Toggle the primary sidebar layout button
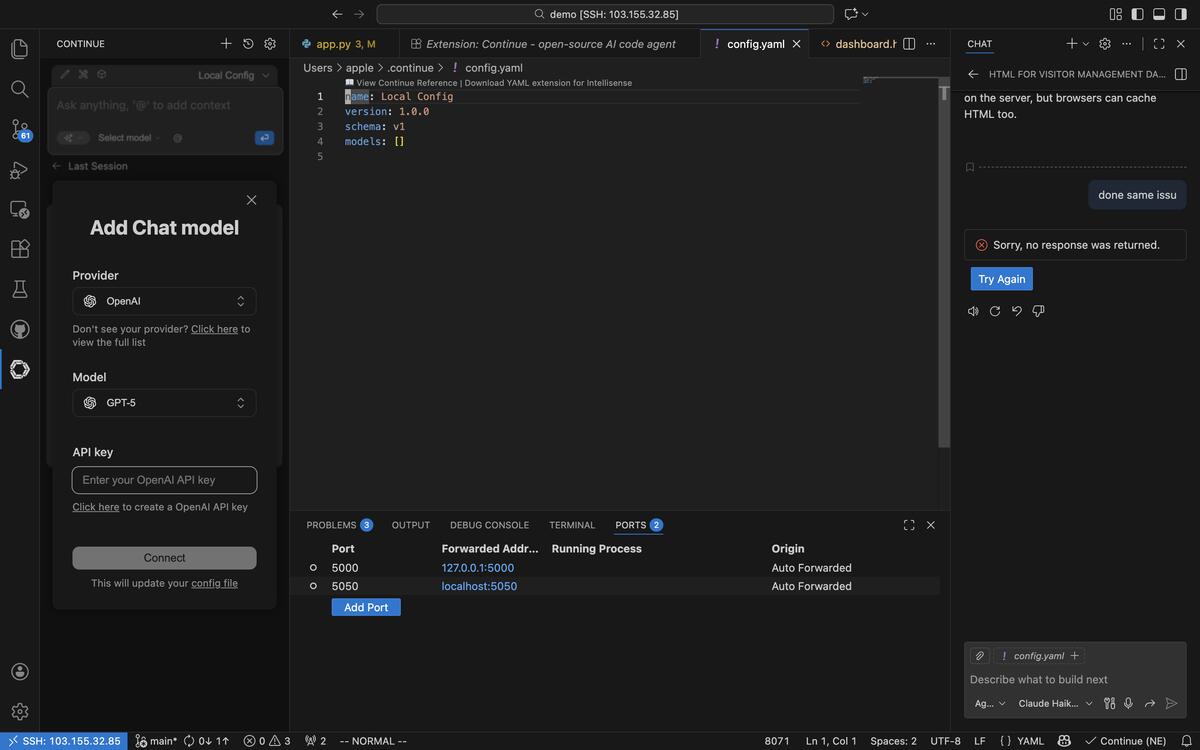The height and width of the screenshot is (750, 1200). (1137, 14)
